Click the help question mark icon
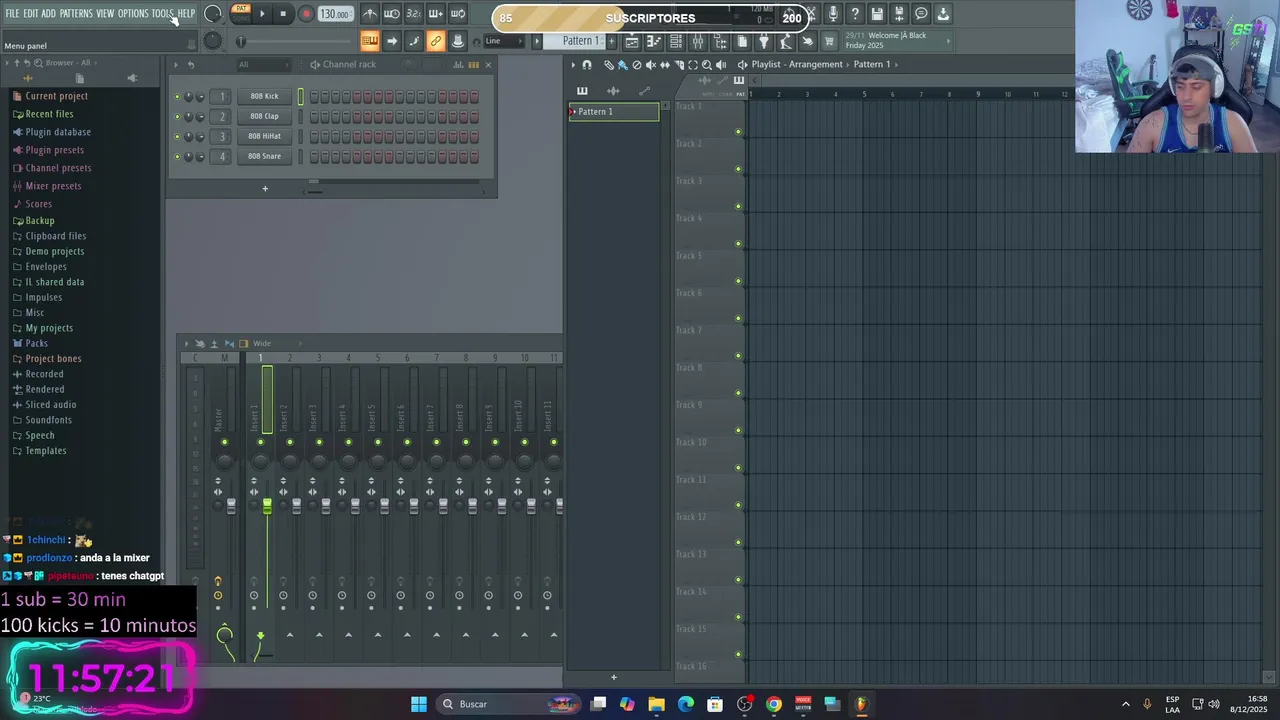Image resolution: width=1280 pixels, height=720 pixels. [x=855, y=14]
